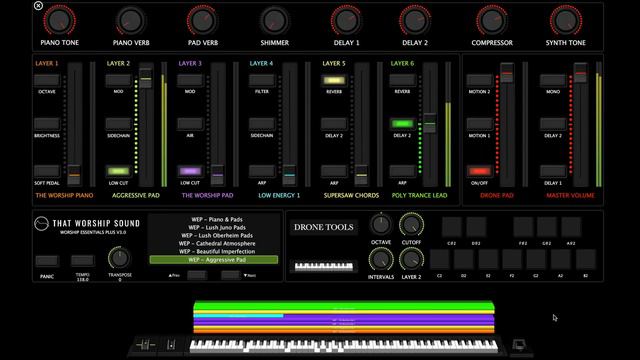640x360 pixels.
Task: Toggle Layer 1 Brightness button
Action: coord(47,124)
